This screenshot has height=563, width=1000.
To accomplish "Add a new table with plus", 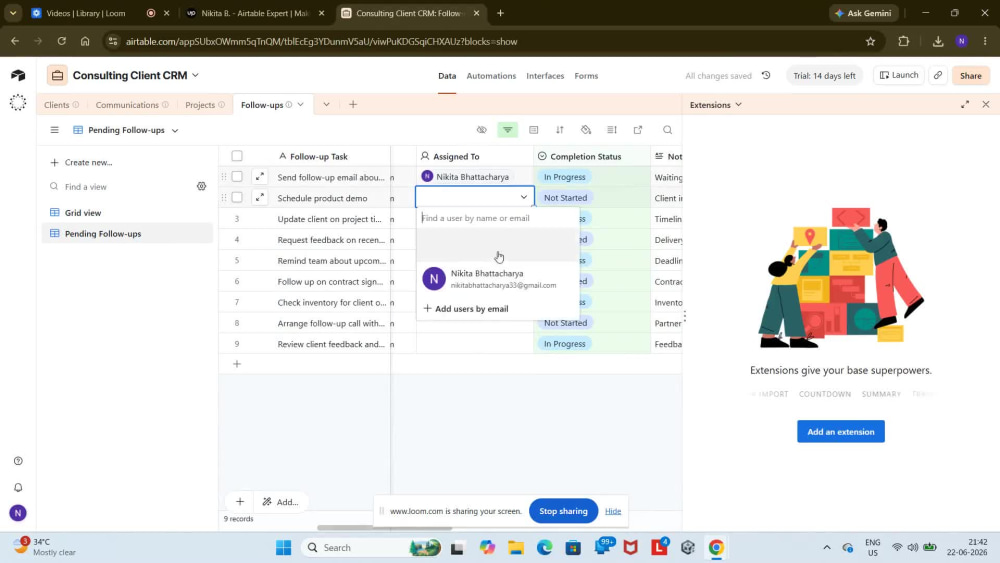I will (353, 105).
